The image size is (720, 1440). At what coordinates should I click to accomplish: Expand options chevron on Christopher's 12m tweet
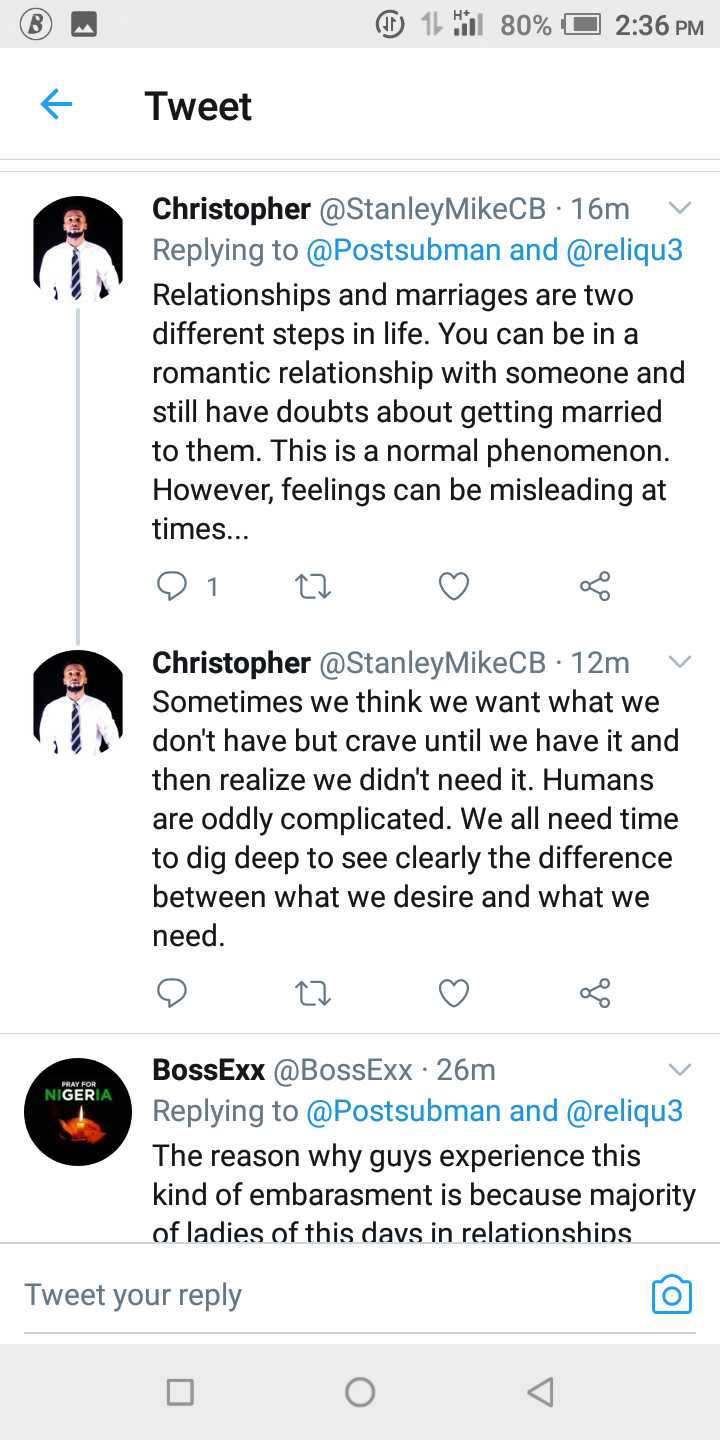click(x=679, y=662)
